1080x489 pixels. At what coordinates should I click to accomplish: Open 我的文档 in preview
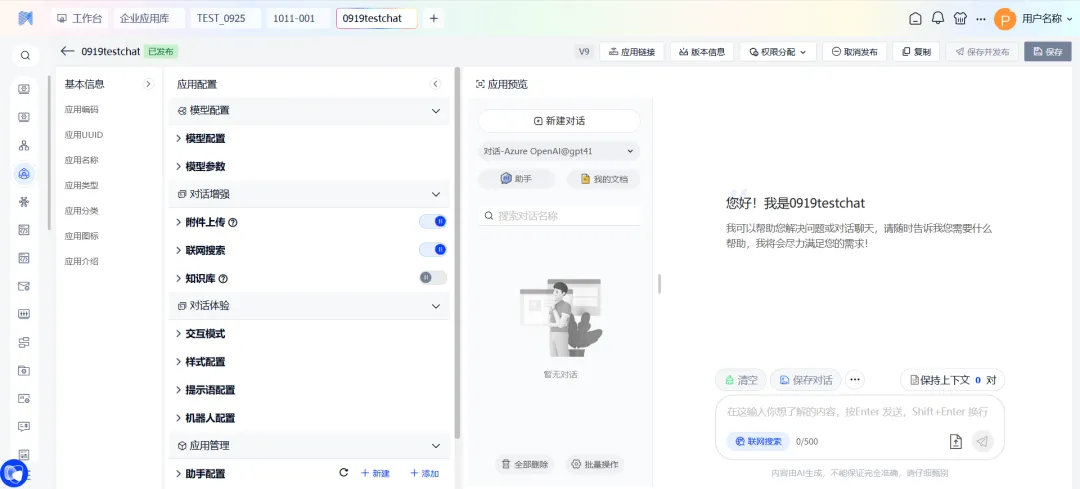pos(603,179)
